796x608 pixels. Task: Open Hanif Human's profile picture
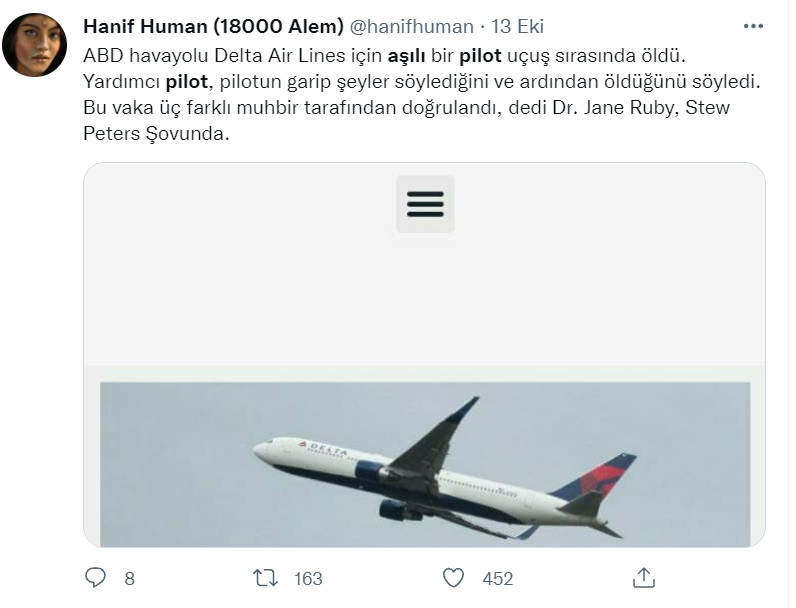pos(35,45)
